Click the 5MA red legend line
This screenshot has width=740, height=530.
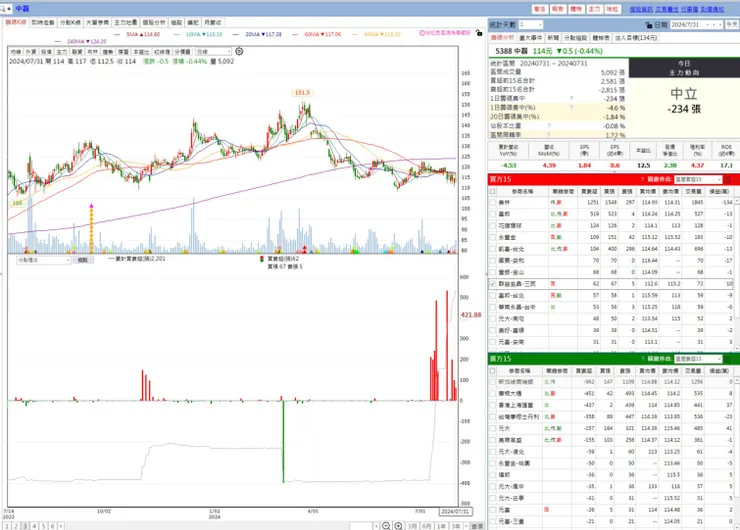(137, 34)
